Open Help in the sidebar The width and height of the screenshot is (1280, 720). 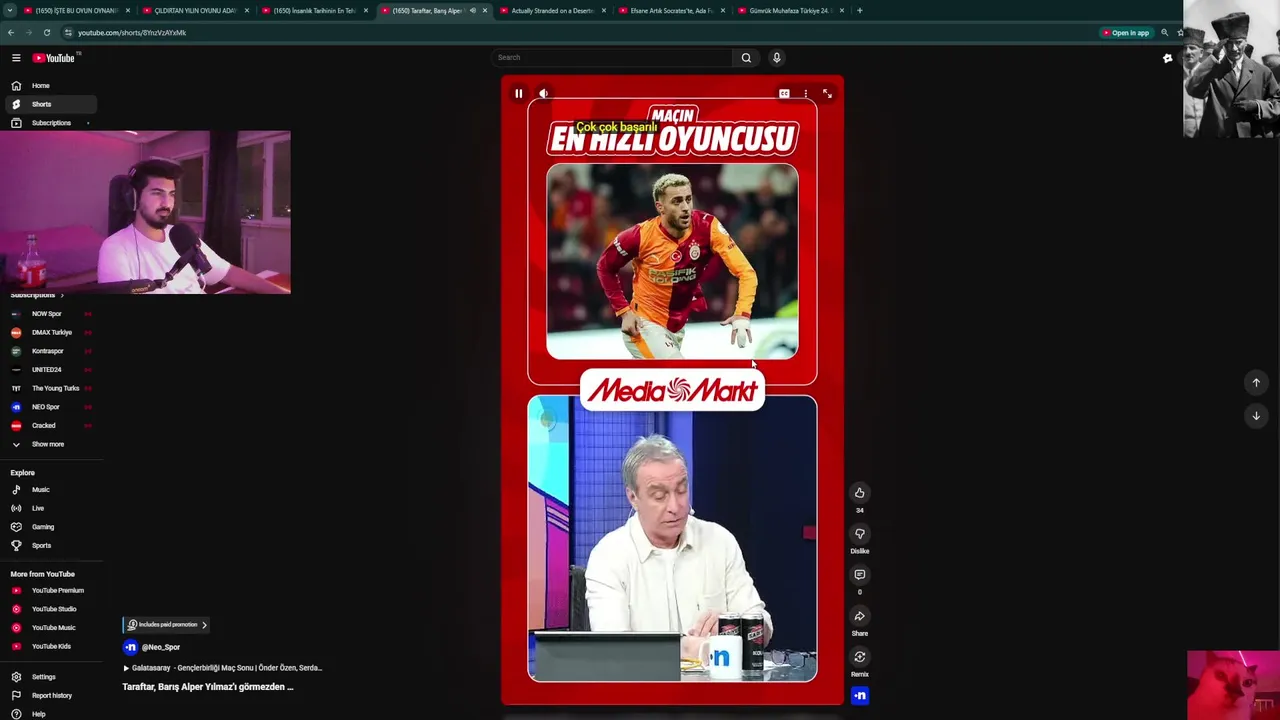[x=49, y=714]
